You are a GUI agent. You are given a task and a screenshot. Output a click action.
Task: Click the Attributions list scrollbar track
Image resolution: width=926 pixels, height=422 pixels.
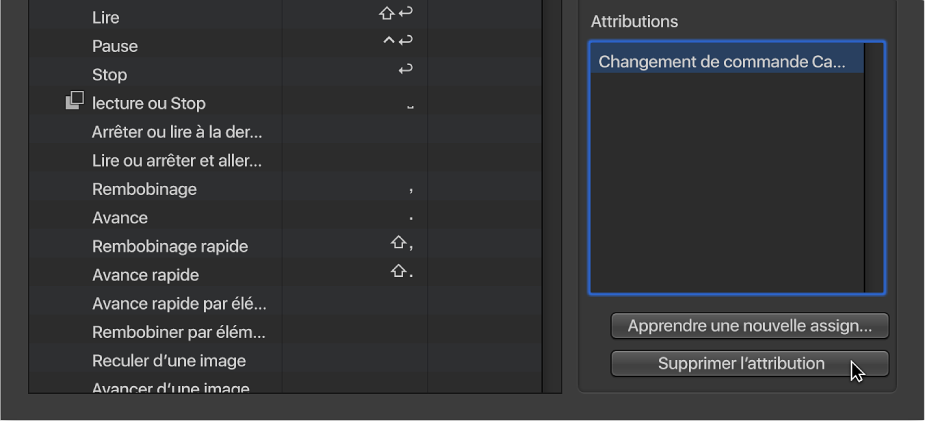874,168
